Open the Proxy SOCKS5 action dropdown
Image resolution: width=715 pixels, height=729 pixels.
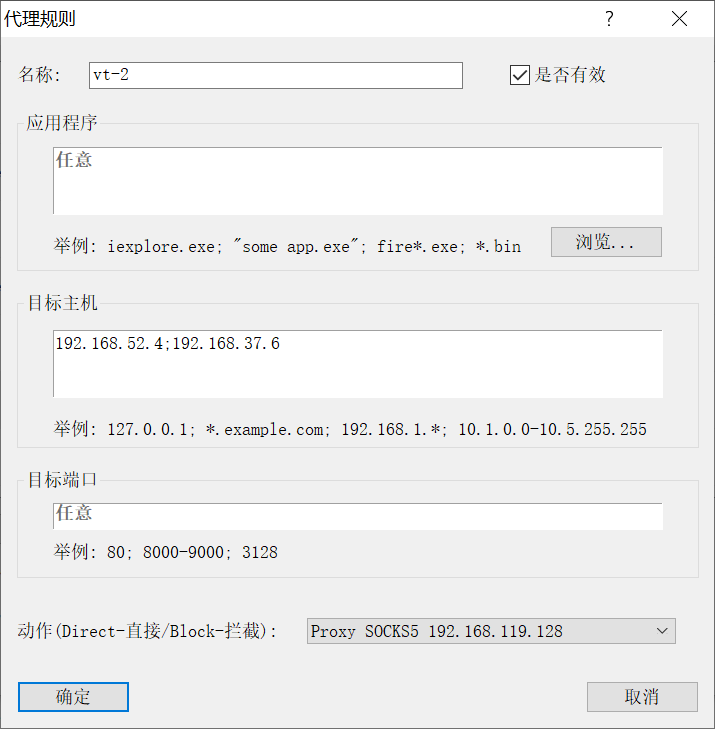click(x=491, y=631)
